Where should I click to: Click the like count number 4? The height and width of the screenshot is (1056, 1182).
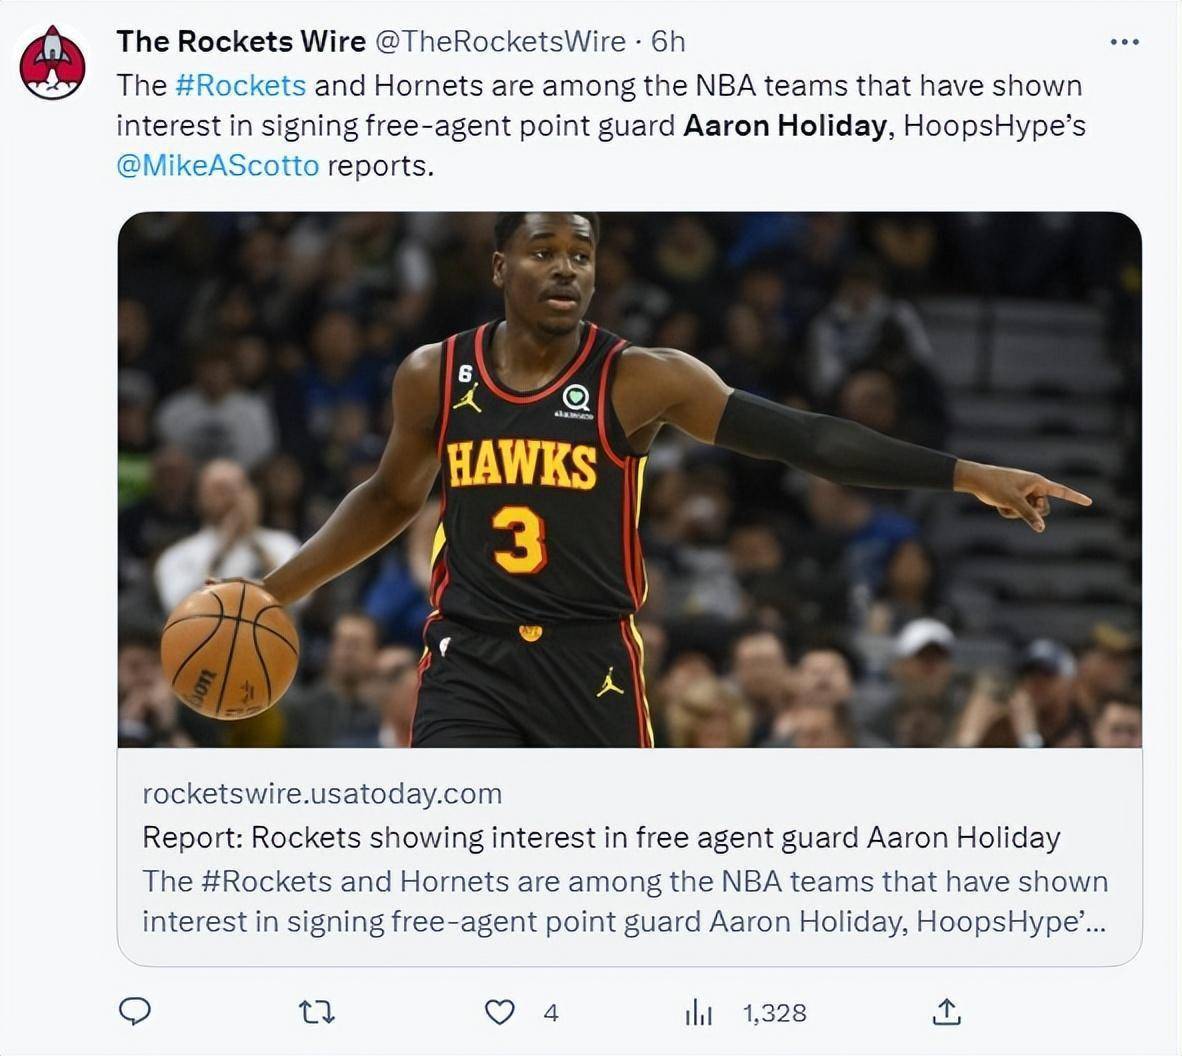(x=551, y=1013)
